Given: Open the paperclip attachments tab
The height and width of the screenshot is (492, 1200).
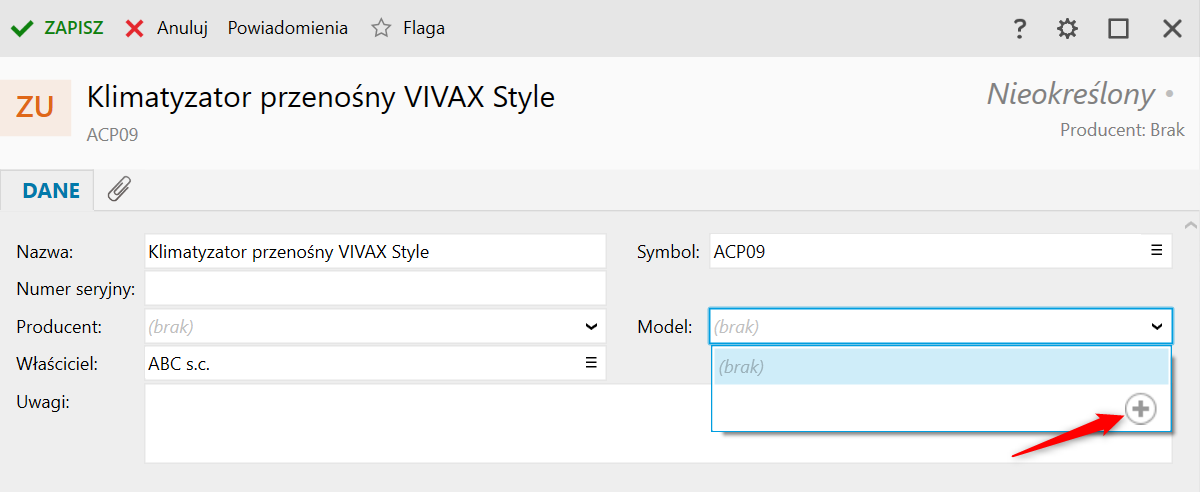Looking at the screenshot, I should pos(120,189).
